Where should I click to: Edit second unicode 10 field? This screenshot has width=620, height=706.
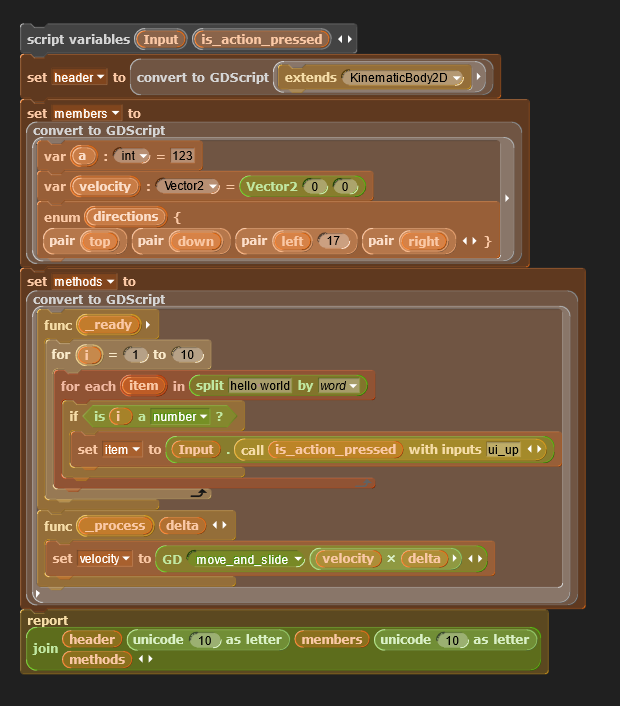click(x=452, y=640)
